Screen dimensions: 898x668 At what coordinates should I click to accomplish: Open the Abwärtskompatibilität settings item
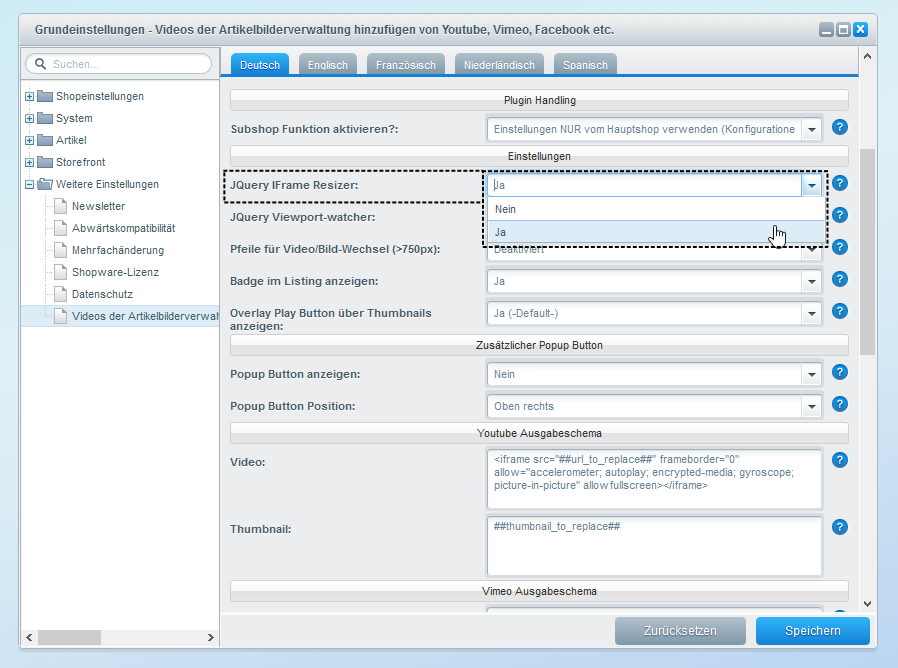click(123, 228)
